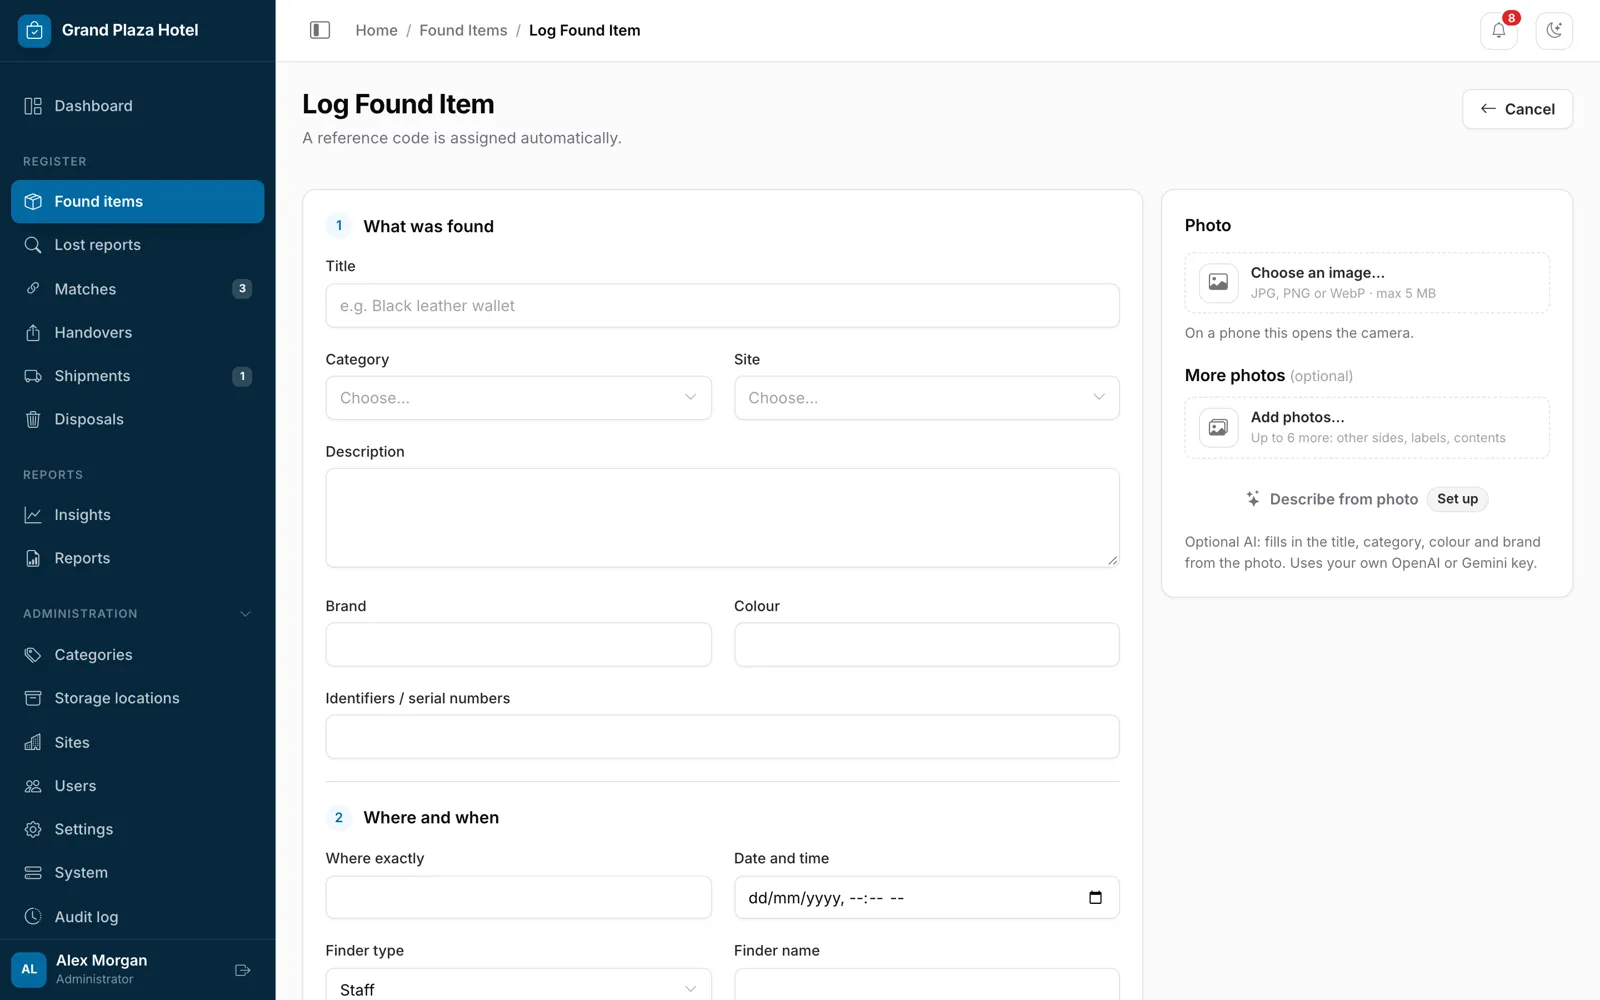Click into the Brand input field
Viewport: 1600px width, 1000px height.
(518, 645)
